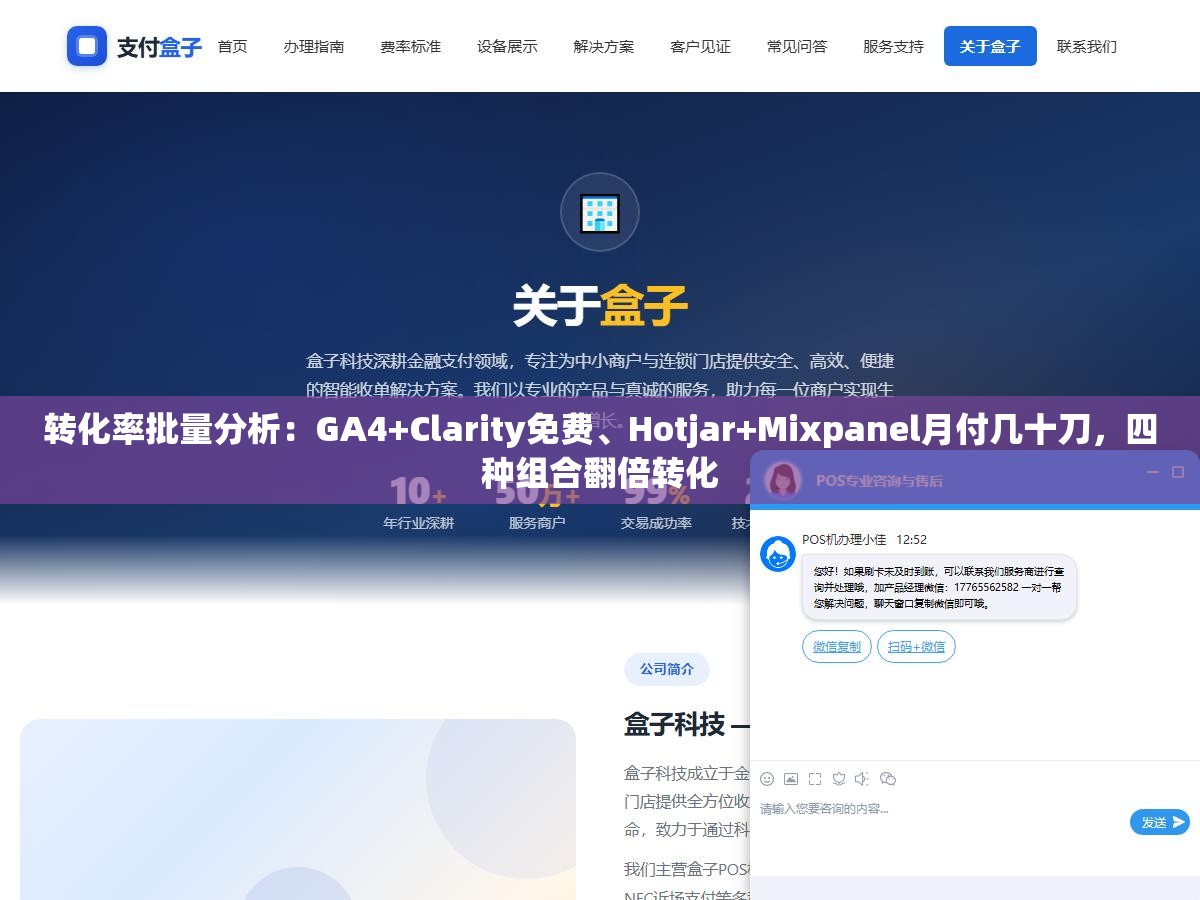Viewport: 1200px width, 900px height.
Task: Open the 客户见证 page
Action: coord(700,46)
